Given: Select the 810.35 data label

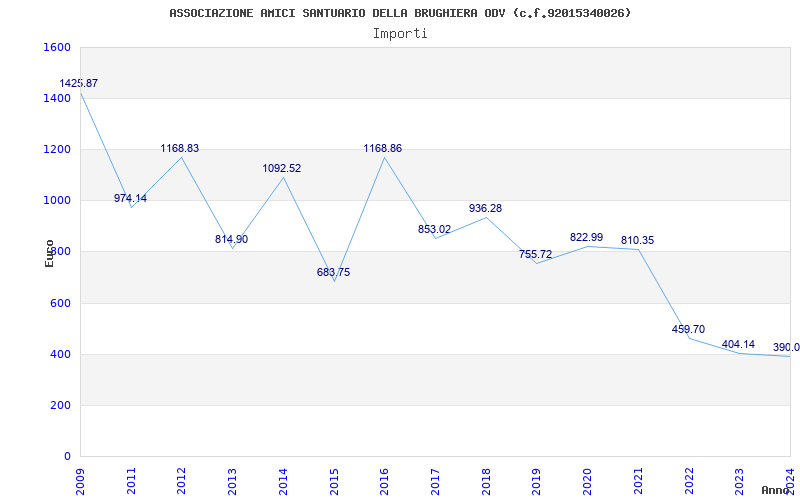Looking at the screenshot, I should click(x=637, y=240).
